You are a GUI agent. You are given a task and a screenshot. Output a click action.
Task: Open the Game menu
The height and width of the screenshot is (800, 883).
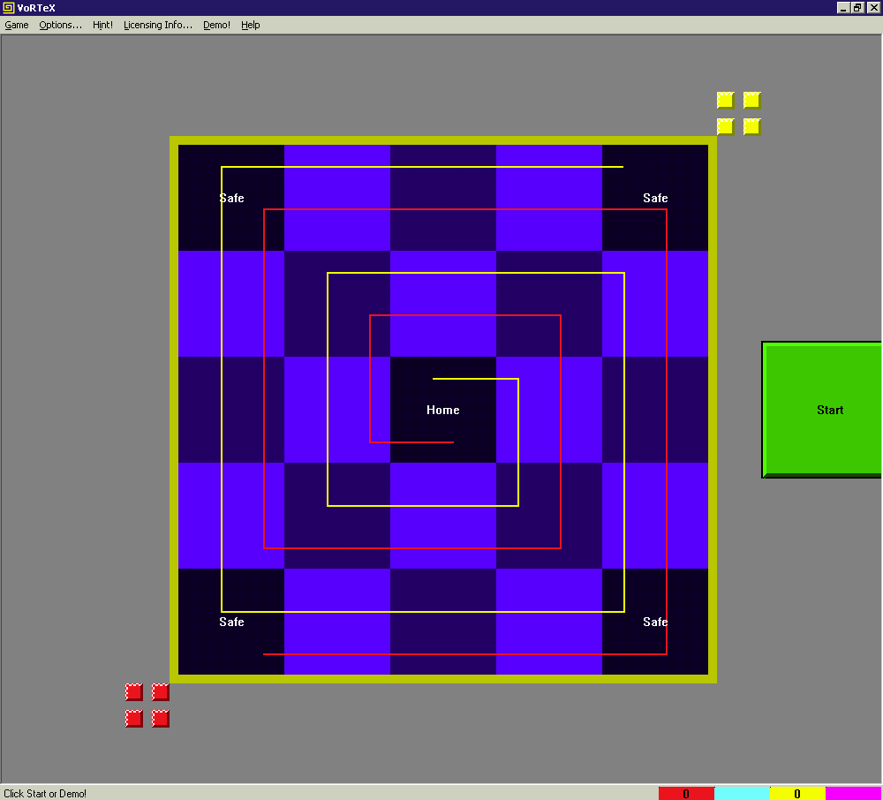click(16, 25)
